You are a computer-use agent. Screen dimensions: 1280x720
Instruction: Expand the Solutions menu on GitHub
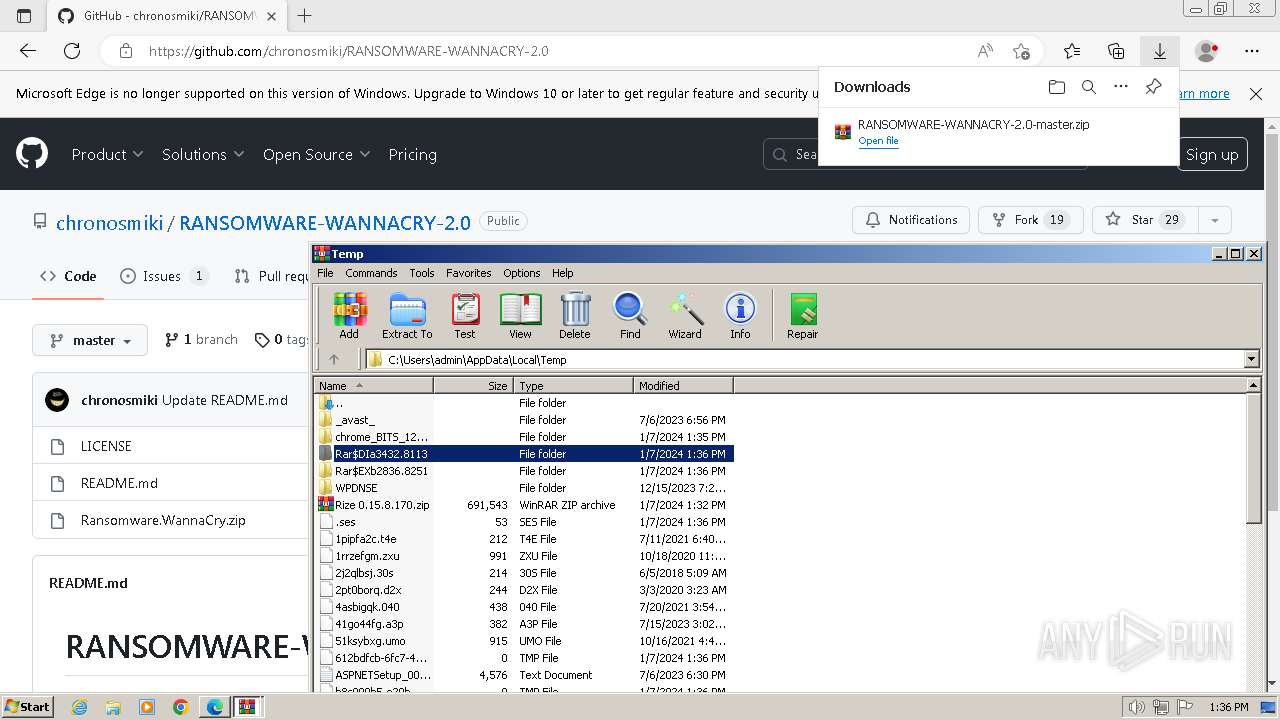203,154
